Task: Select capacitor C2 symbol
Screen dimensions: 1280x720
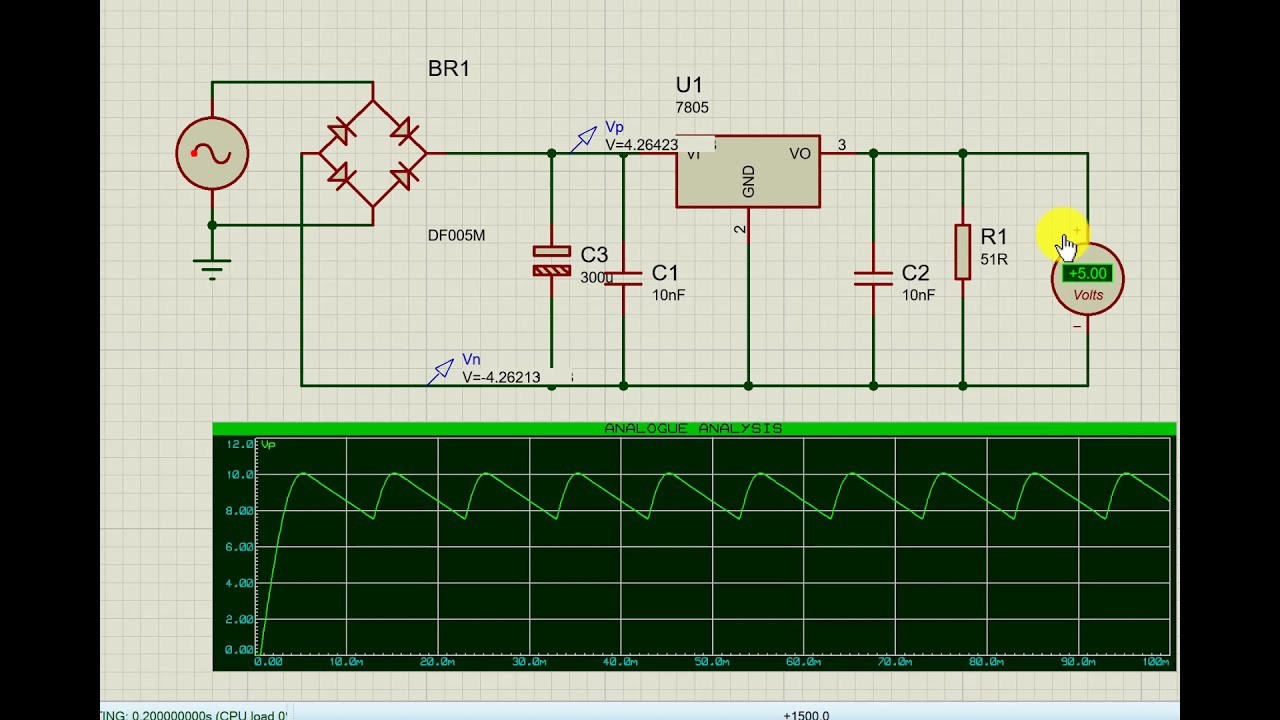Action: point(873,277)
